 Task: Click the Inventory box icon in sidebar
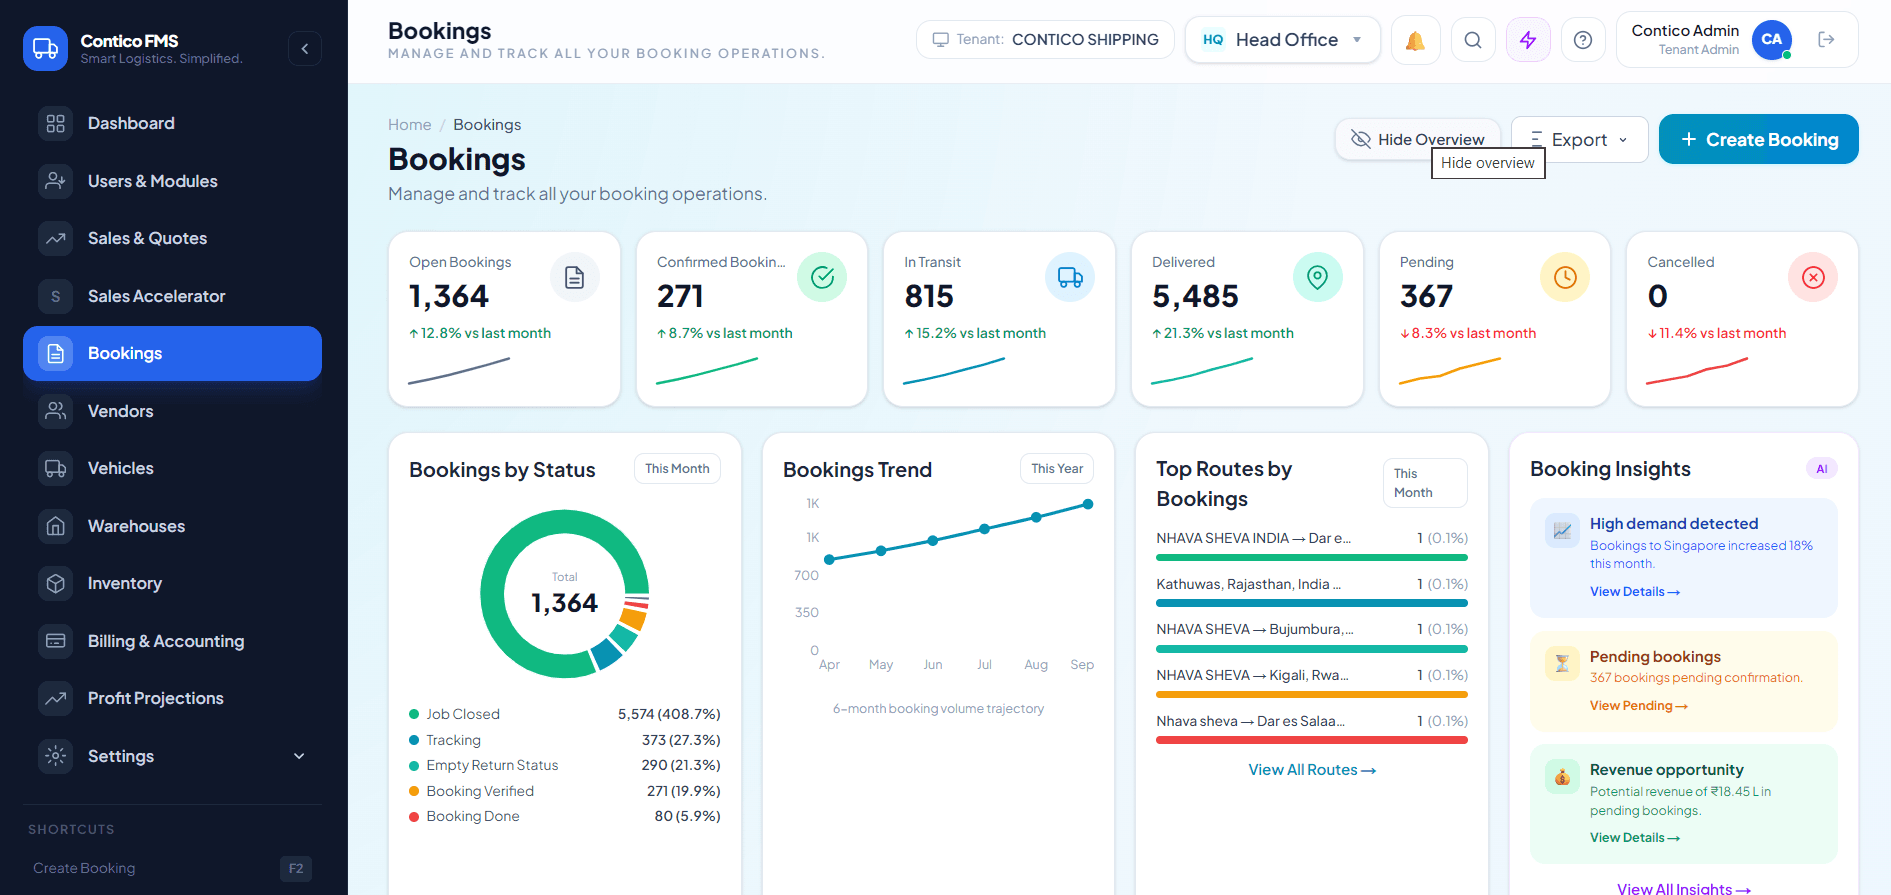point(56,583)
